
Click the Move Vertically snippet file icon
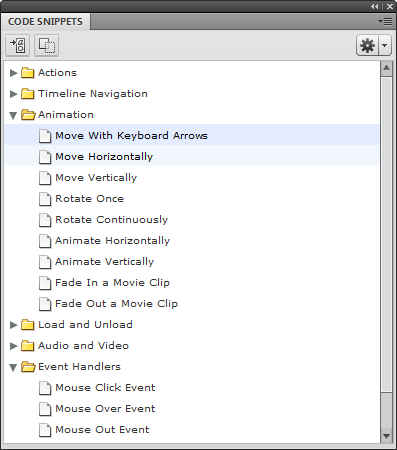coord(45,178)
